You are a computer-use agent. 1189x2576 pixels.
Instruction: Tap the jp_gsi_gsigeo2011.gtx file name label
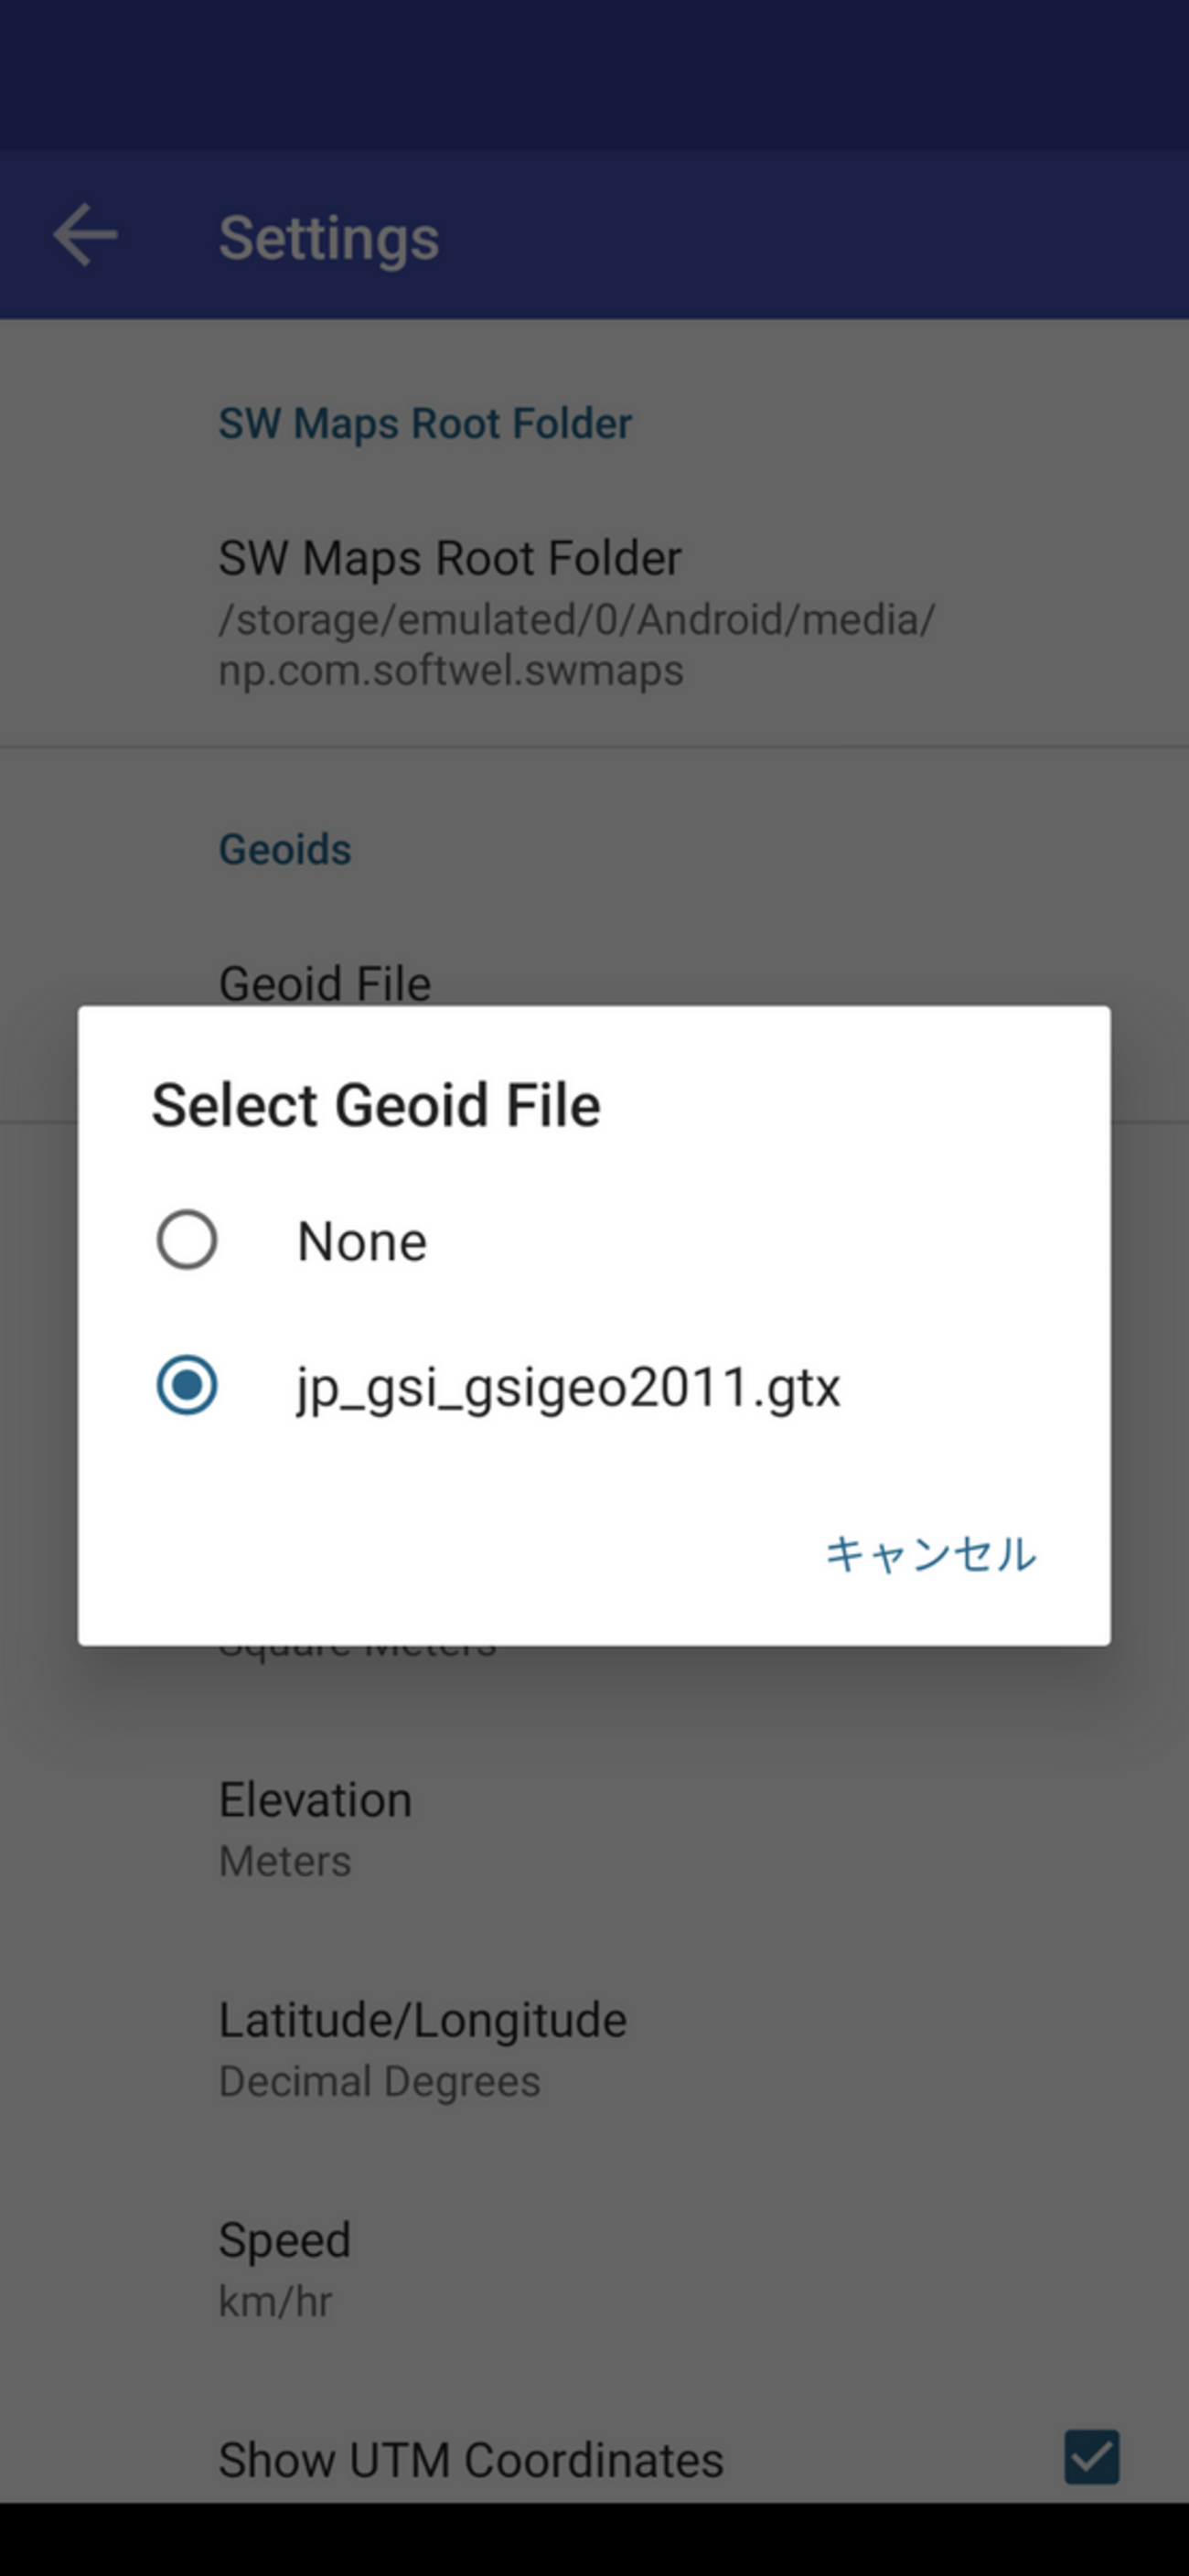coord(568,1387)
